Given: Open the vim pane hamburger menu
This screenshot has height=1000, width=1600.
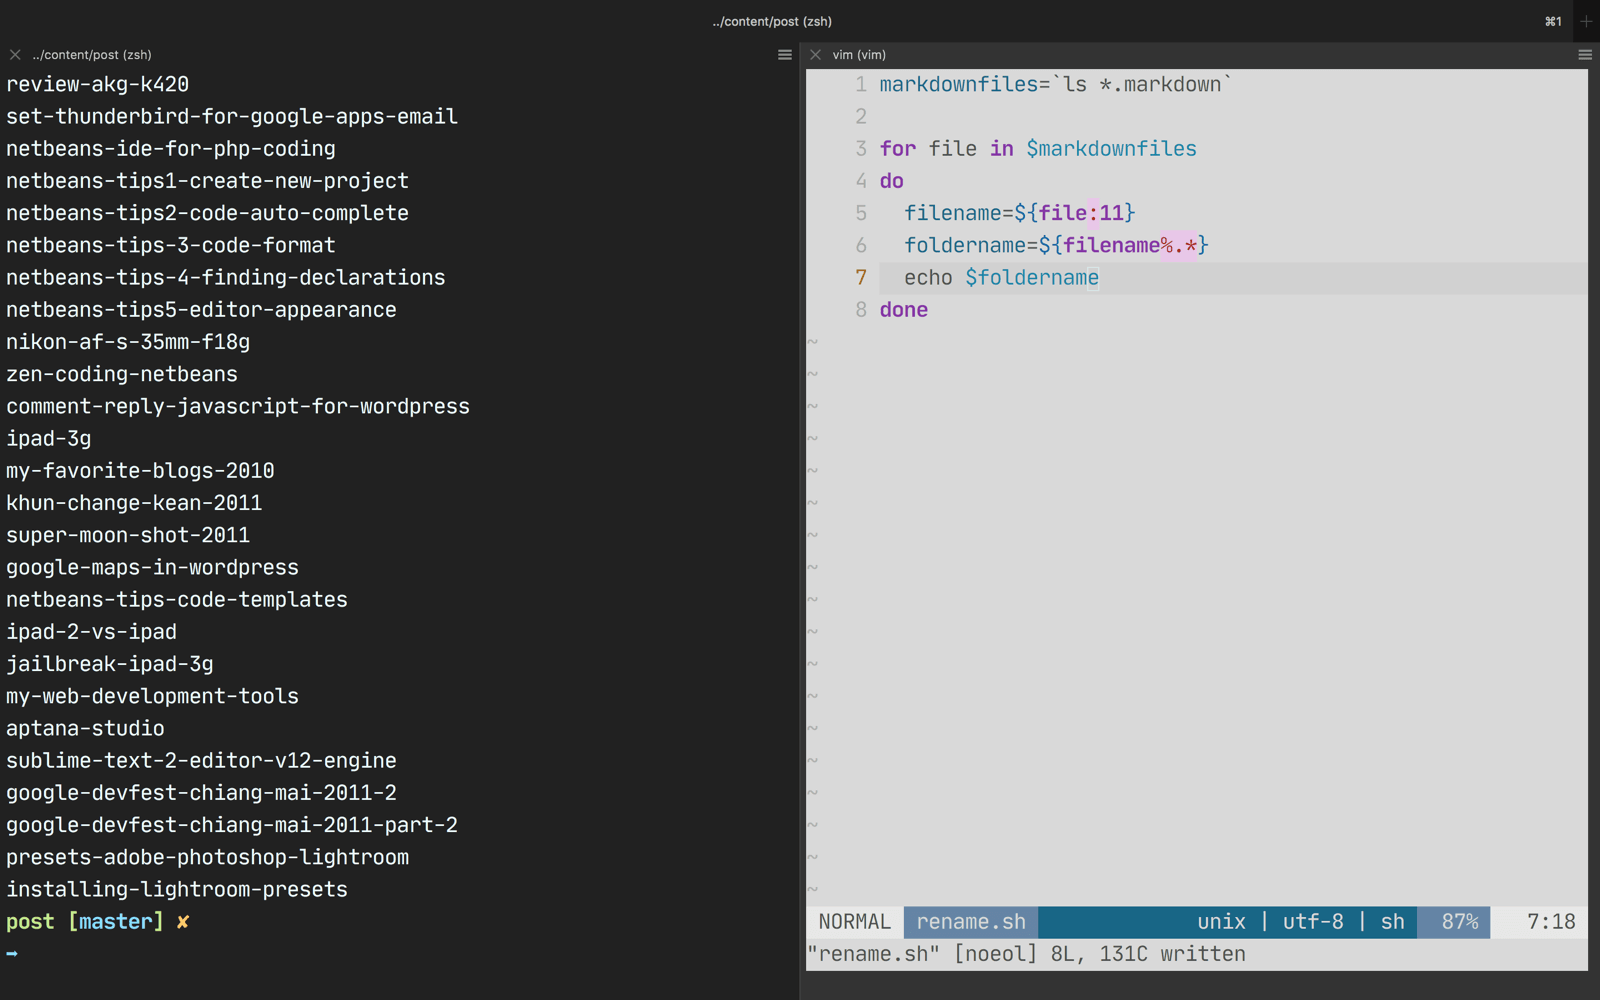Looking at the screenshot, I should click(x=1585, y=55).
